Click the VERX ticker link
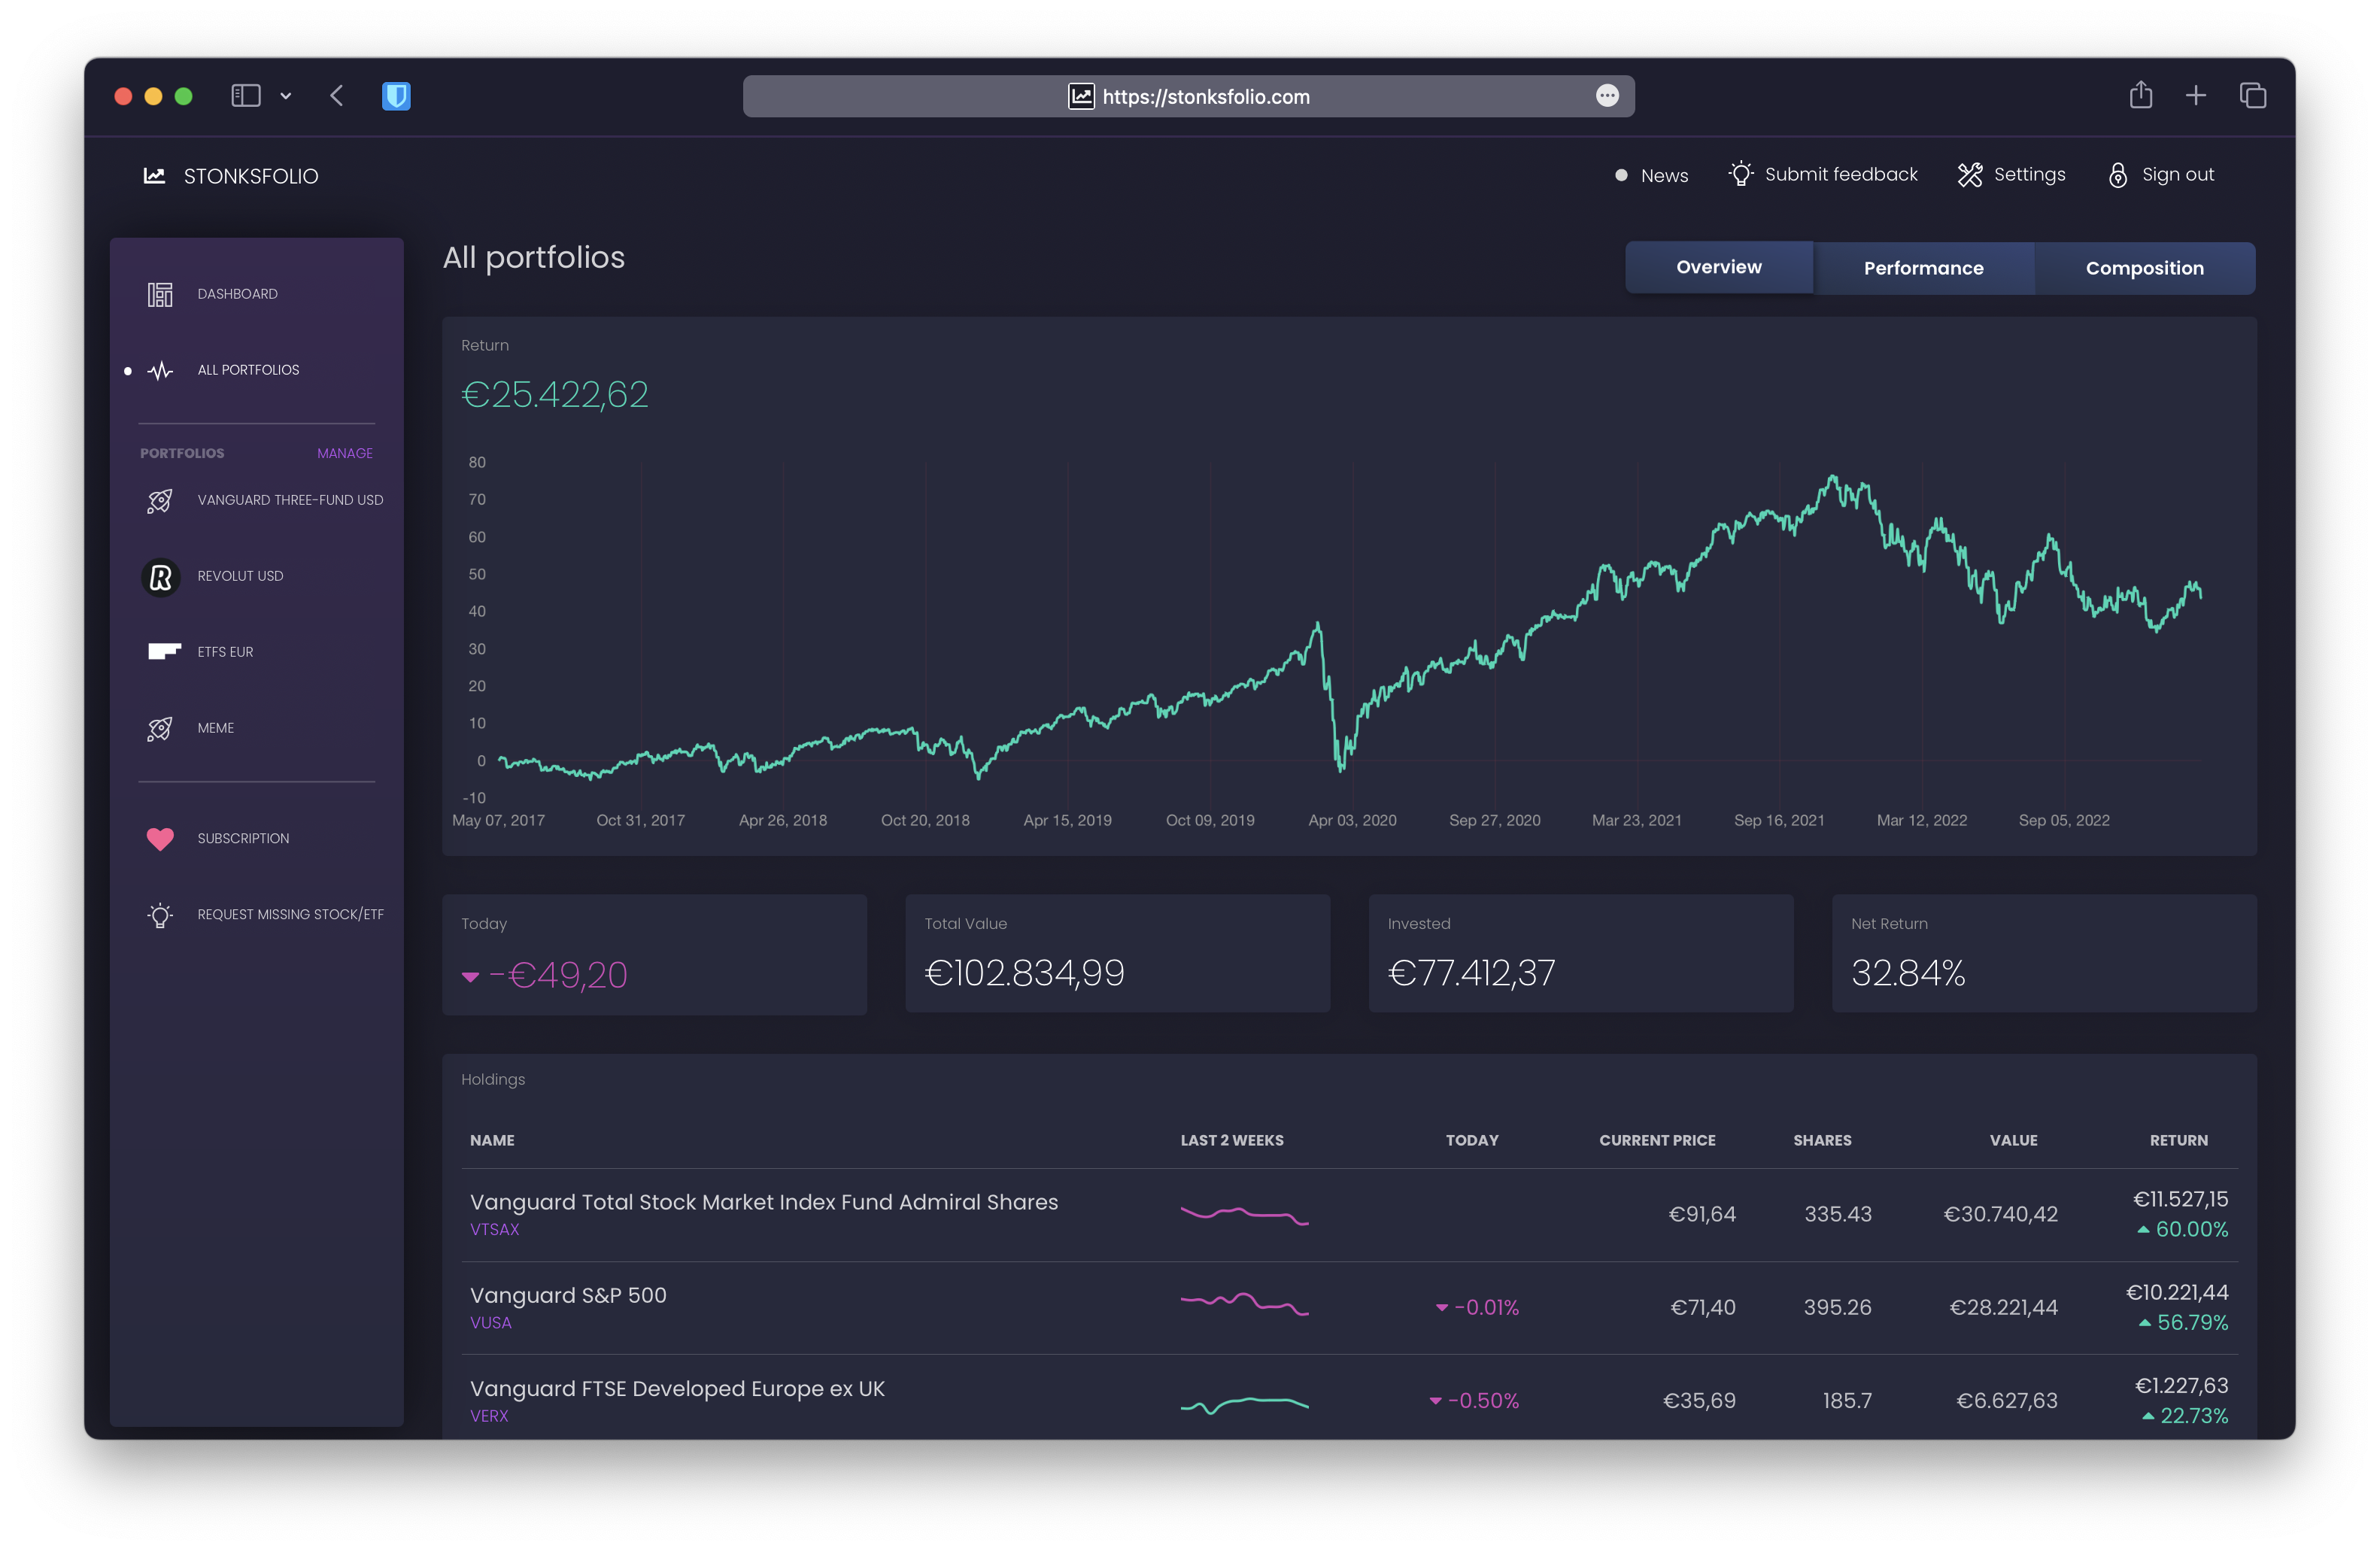Image resolution: width=2380 pixels, height=1551 pixels. pos(489,1416)
